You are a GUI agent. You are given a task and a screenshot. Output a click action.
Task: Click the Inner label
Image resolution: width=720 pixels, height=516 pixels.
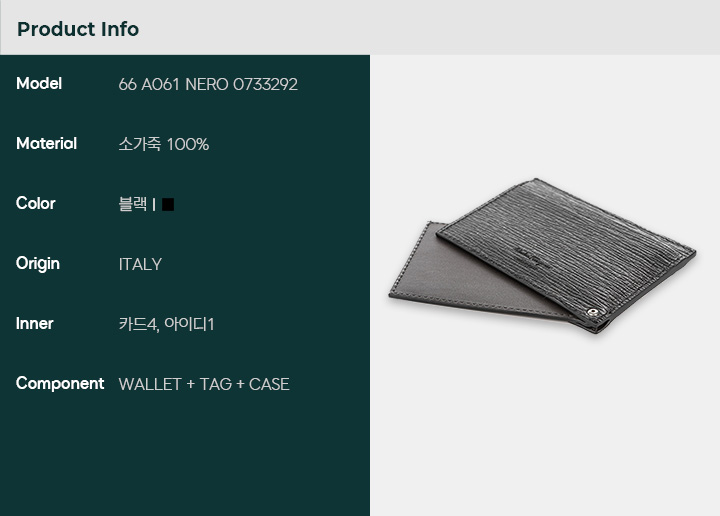(x=34, y=324)
